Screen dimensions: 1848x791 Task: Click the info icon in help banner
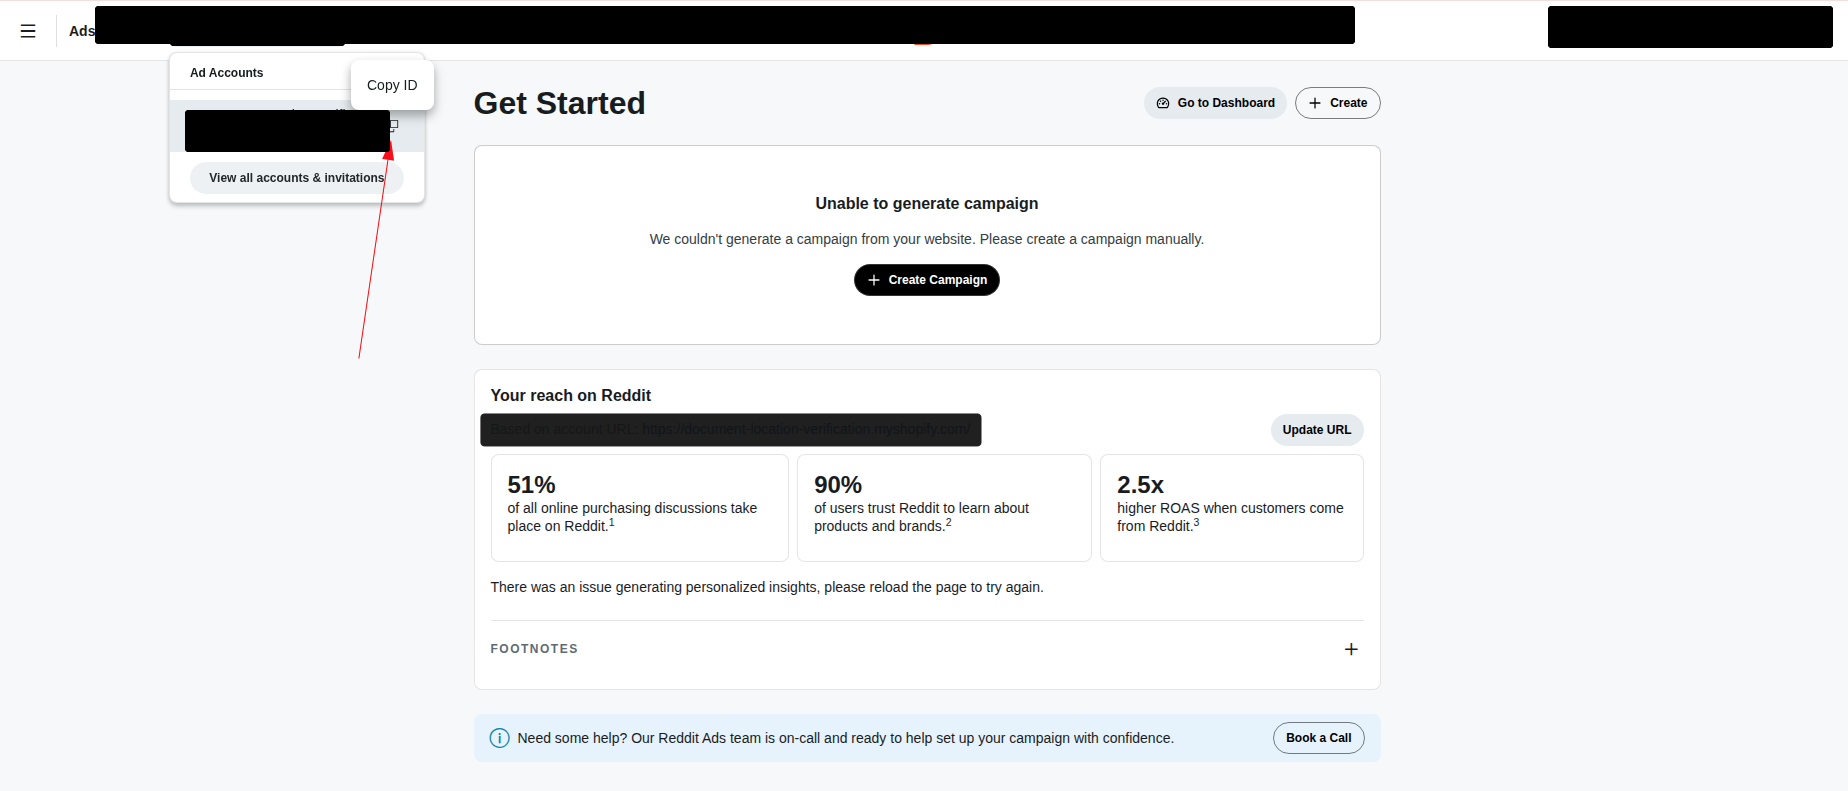point(499,738)
